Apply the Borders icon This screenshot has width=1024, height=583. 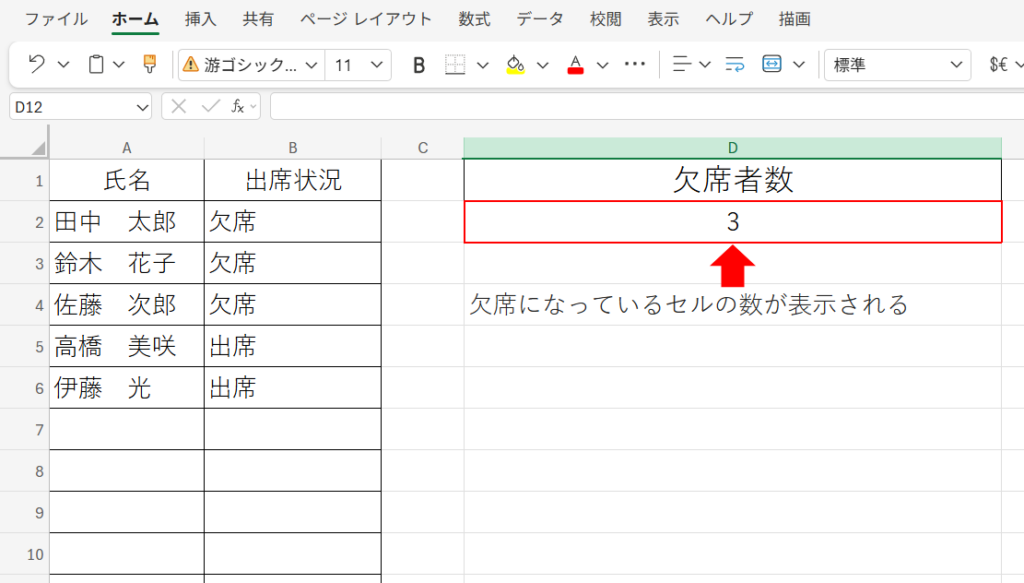pos(455,65)
